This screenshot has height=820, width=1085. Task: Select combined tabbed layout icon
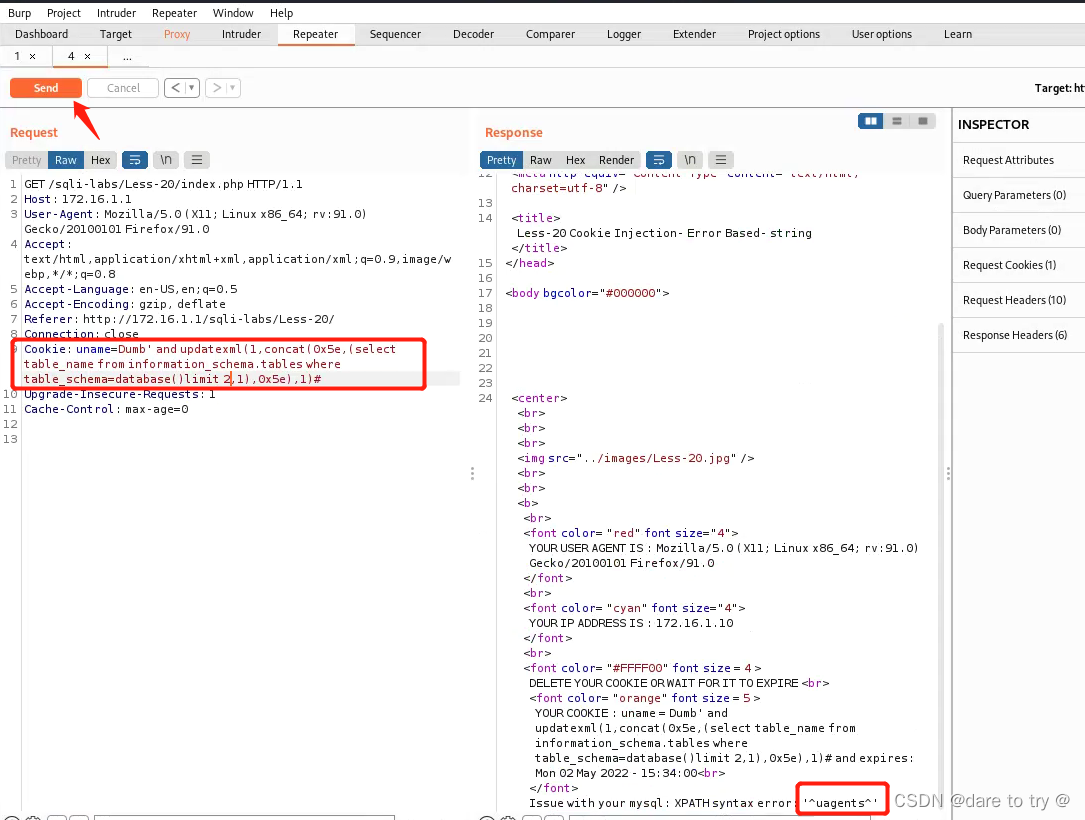pos(922,121)
